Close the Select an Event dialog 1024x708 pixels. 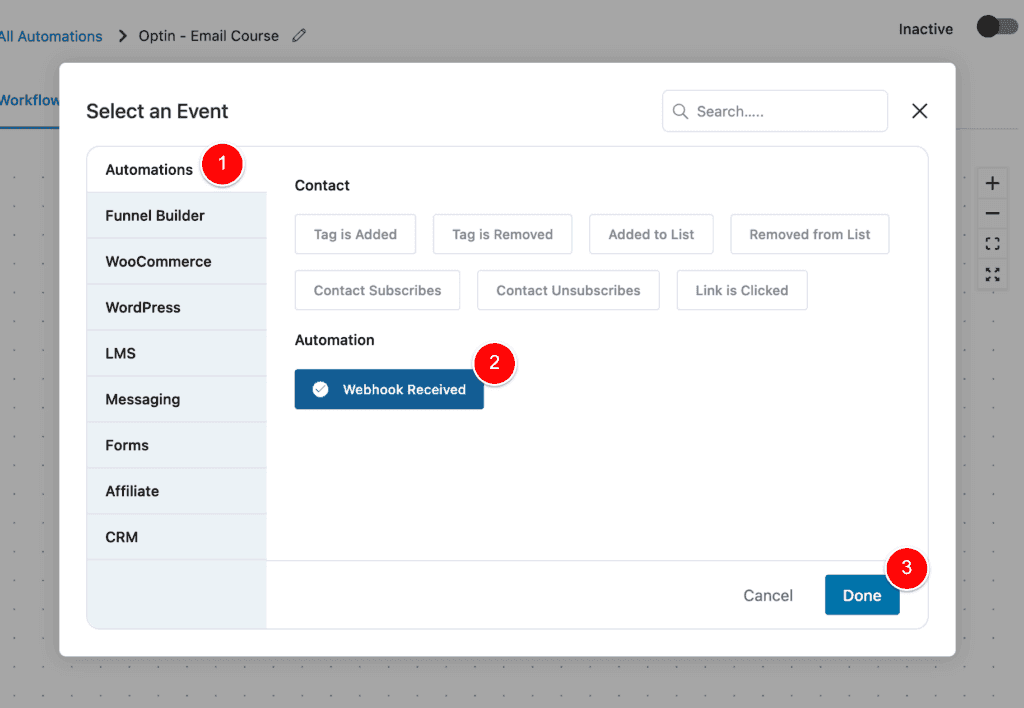click(919, 111)
